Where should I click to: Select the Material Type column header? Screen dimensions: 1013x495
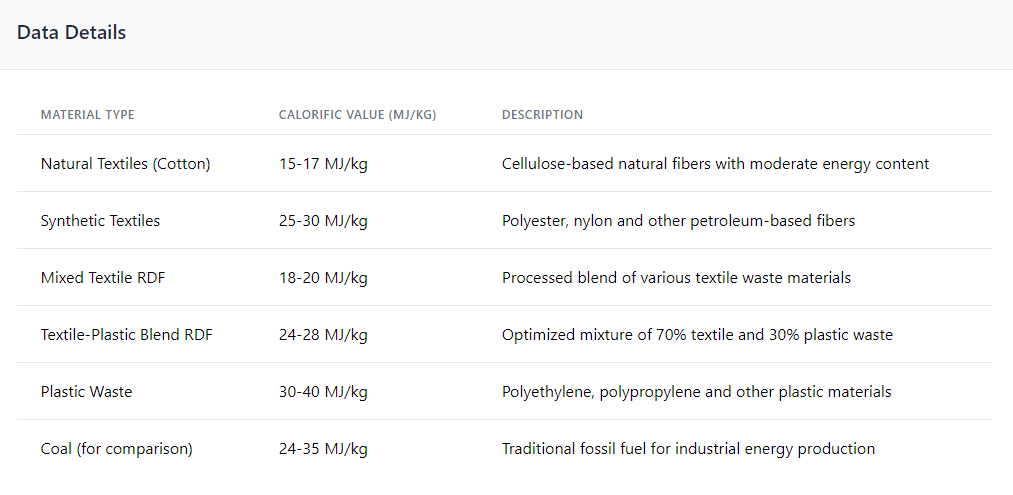tap(88, 115)
